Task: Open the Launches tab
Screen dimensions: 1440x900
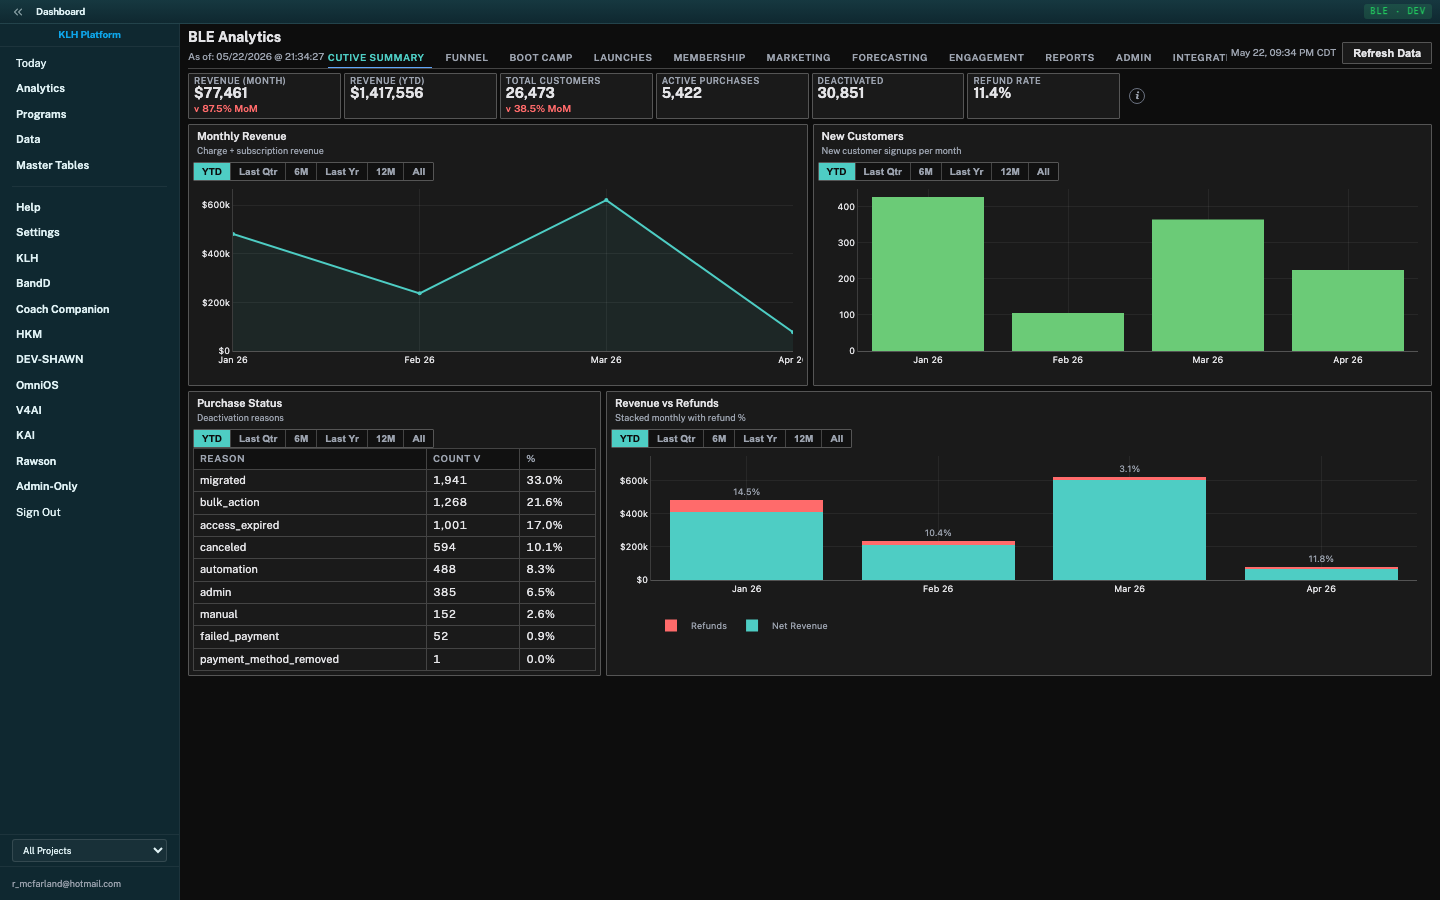Action: click(x=623, y=58)
